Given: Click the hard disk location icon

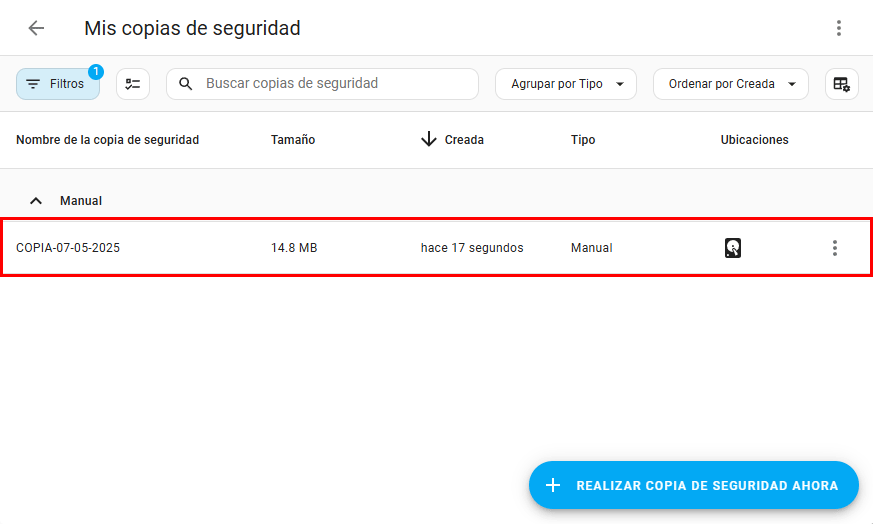Looking at the screenshot, I should 733,248.
